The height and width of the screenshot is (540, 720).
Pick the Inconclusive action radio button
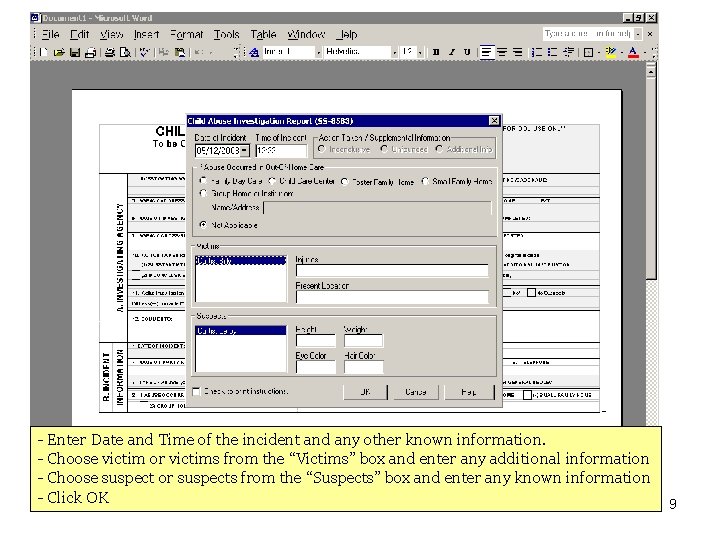pos(321,149)
